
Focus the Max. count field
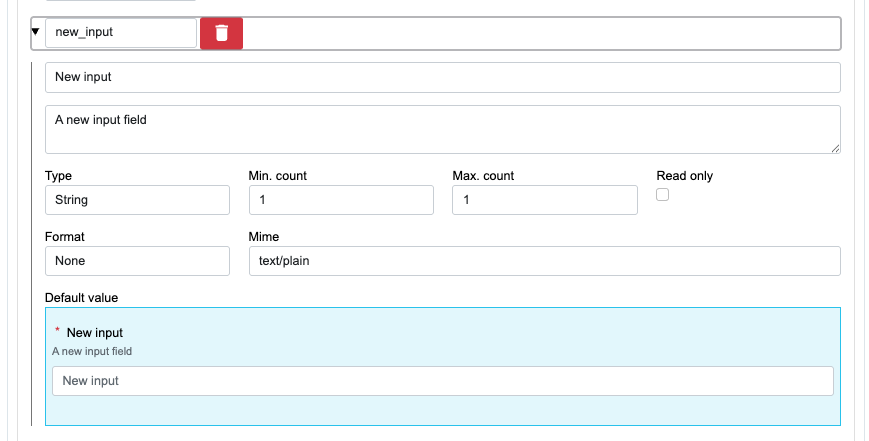click(x=545, y=200)
